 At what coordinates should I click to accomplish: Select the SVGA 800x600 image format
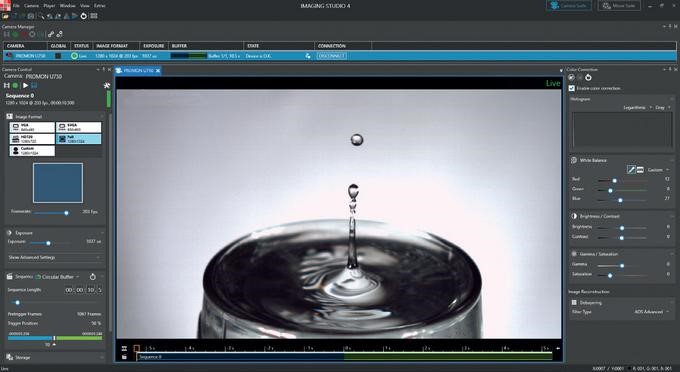(78, 127)
